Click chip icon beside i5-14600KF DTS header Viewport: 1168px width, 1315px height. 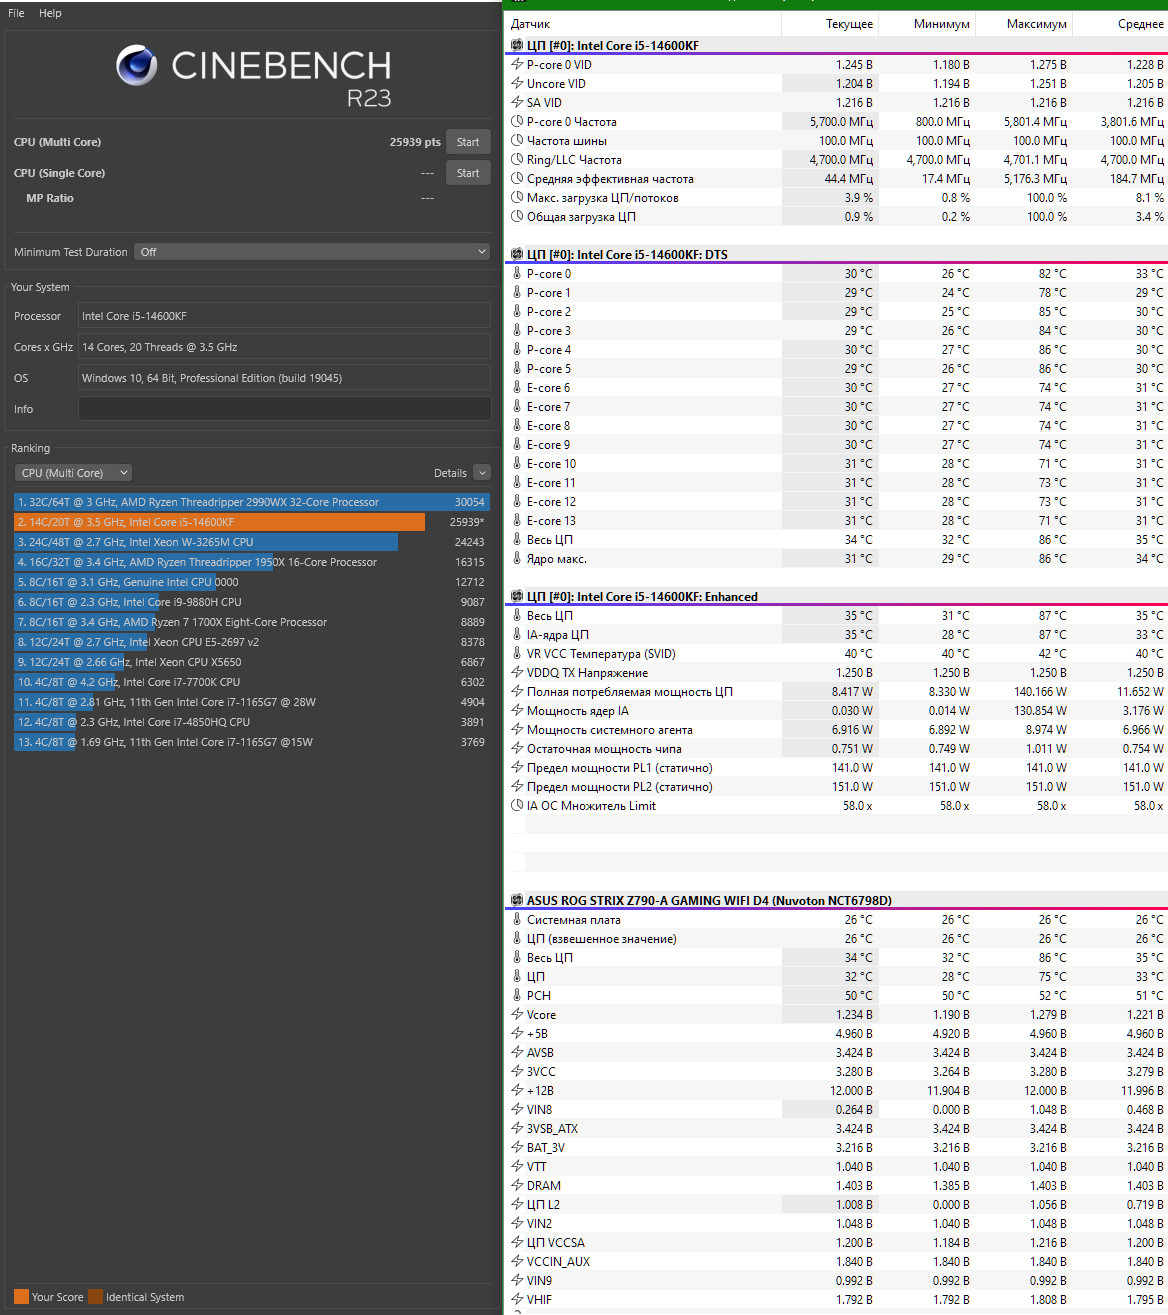(517, 254)
